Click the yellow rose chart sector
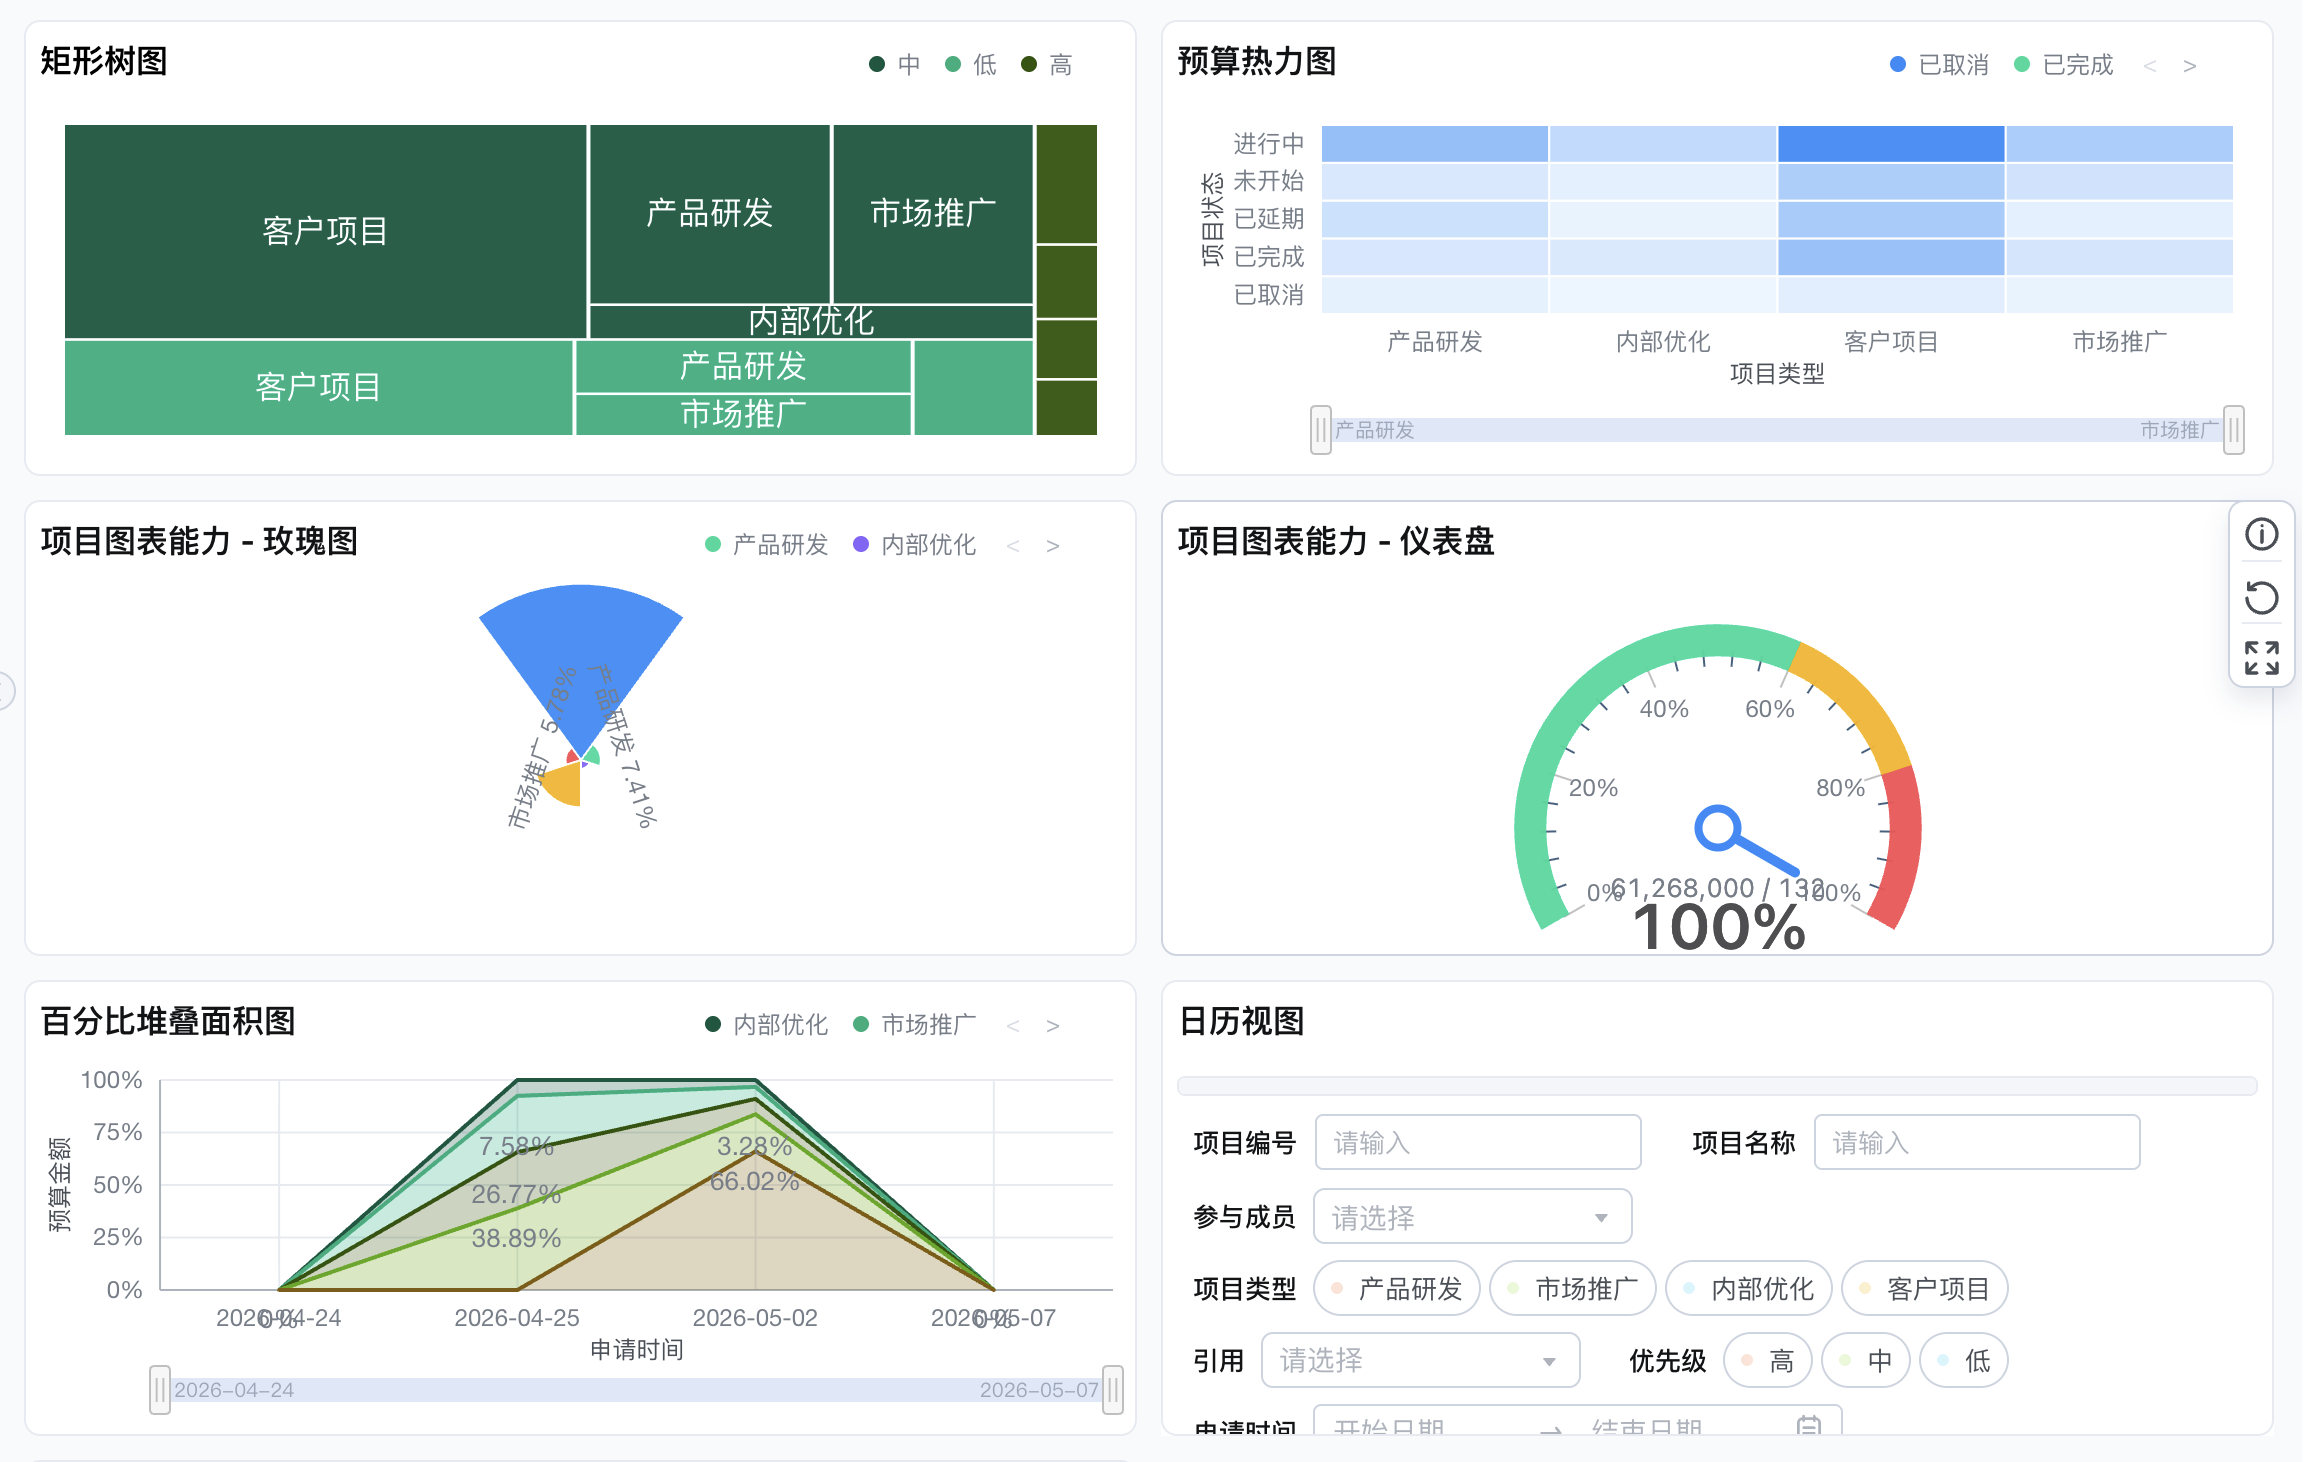Image resolution: width=2304 pixels, height=1462 pixels. coord(562,784)
